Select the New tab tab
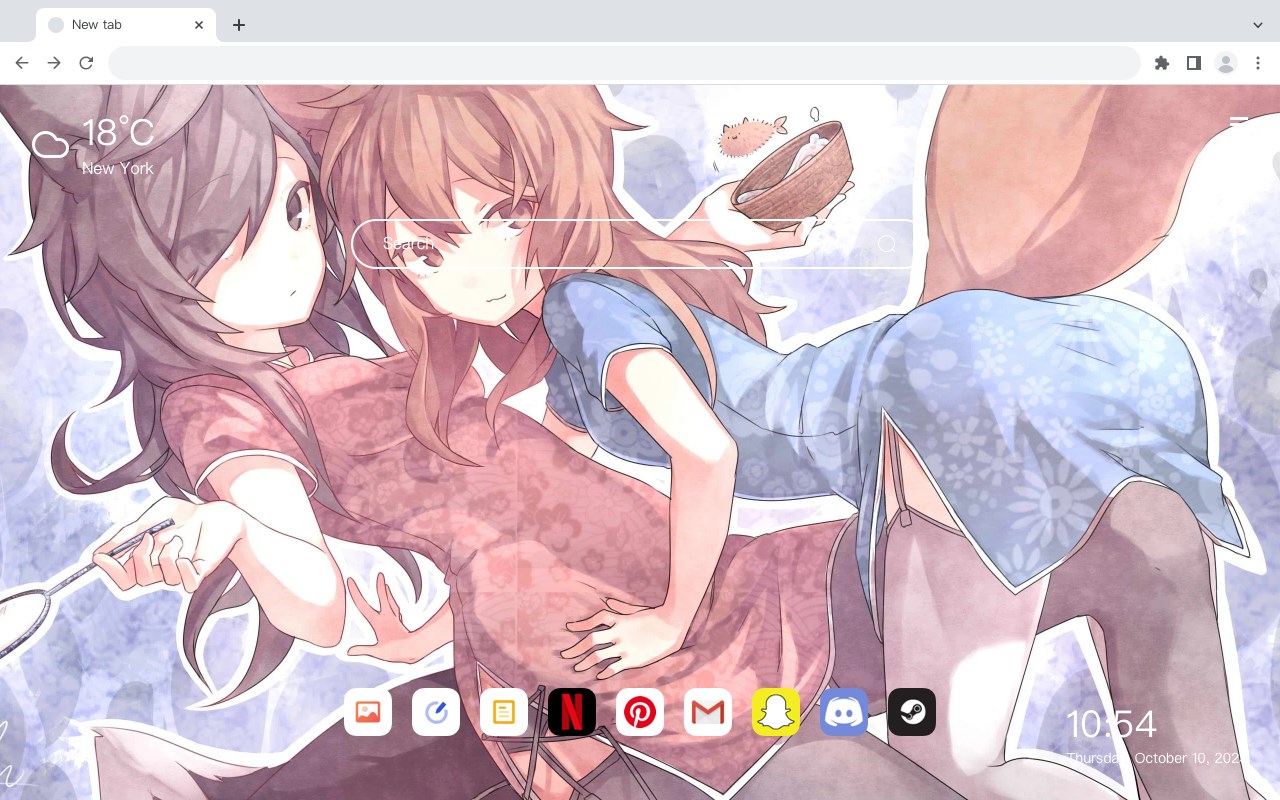This screenshot has width=1280, height=800. (126, 25)
